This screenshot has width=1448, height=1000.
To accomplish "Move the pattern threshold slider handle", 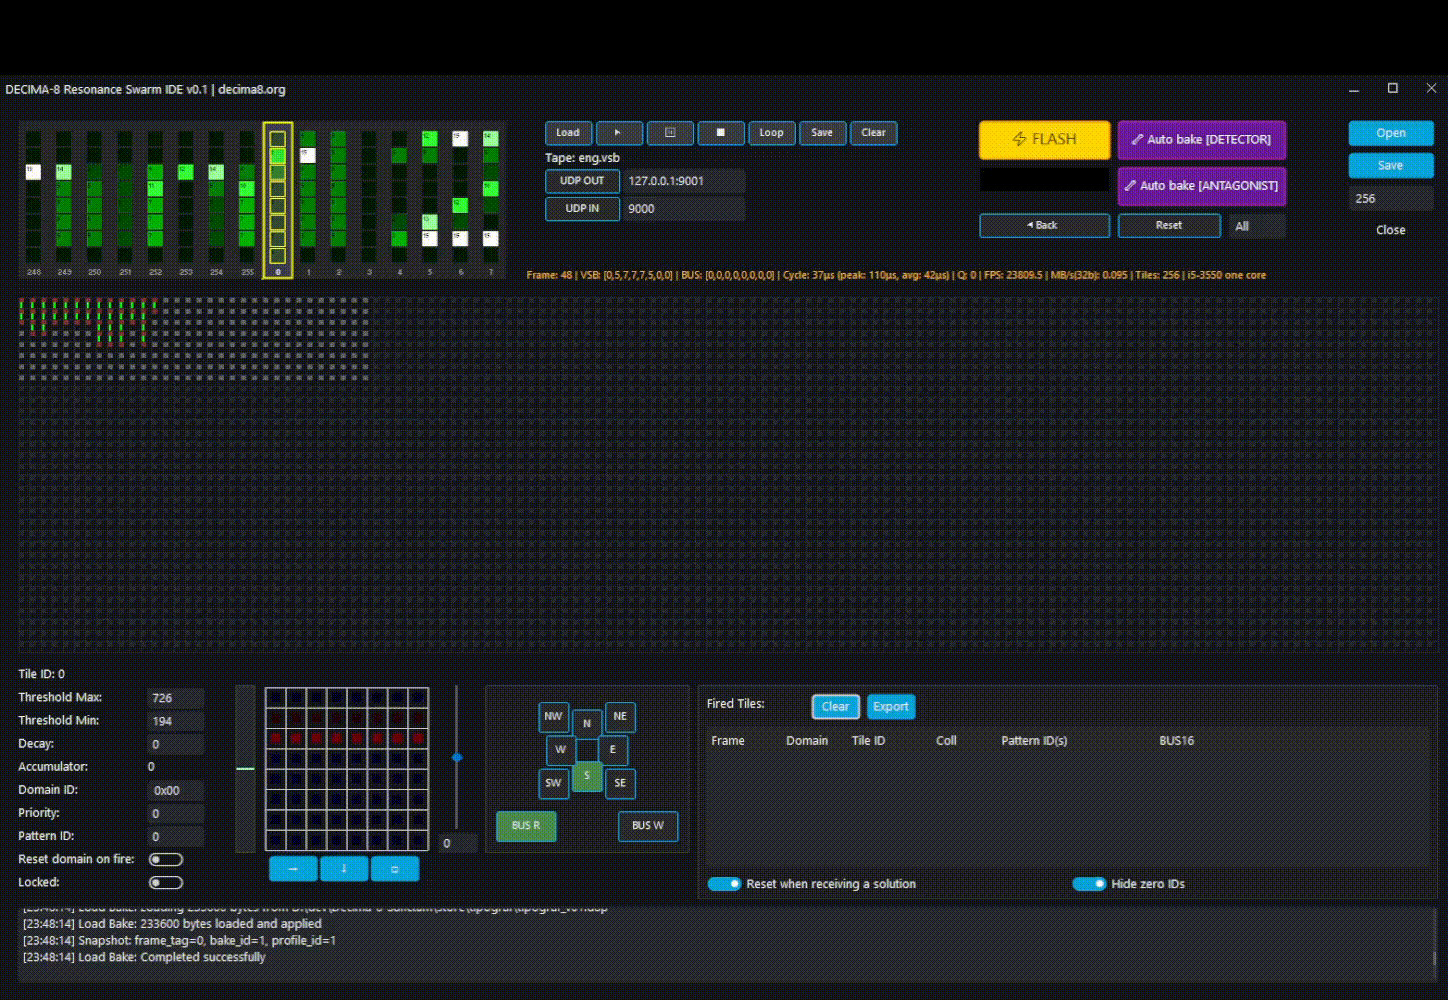I will (456, 758).
